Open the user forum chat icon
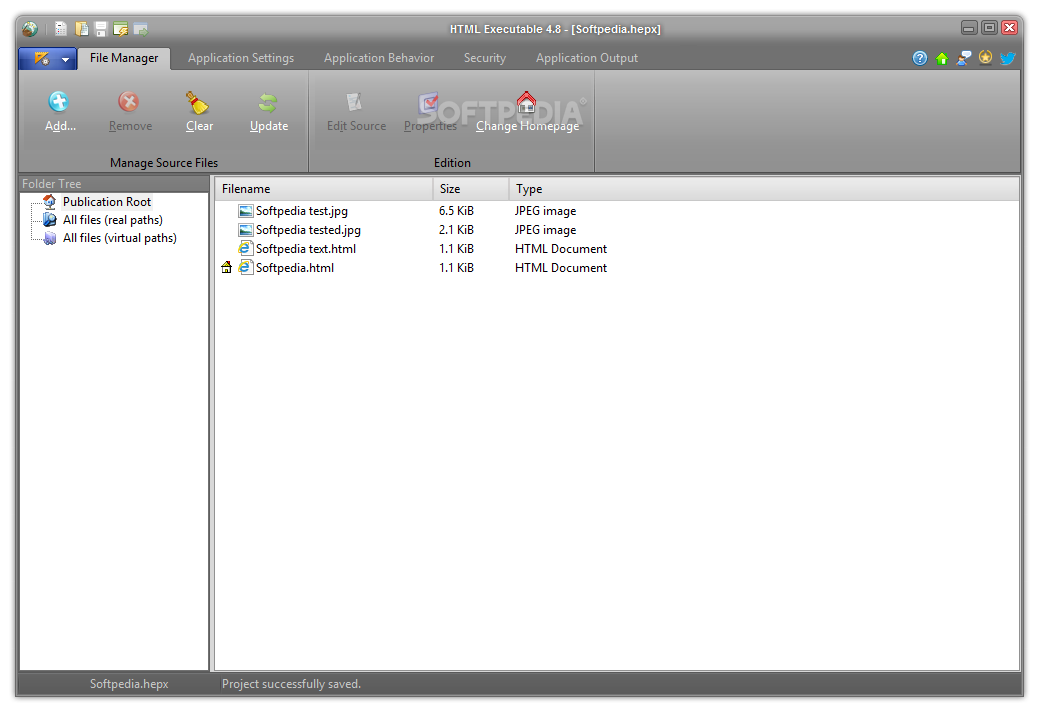1039x712 pixels. coord(963,58)
